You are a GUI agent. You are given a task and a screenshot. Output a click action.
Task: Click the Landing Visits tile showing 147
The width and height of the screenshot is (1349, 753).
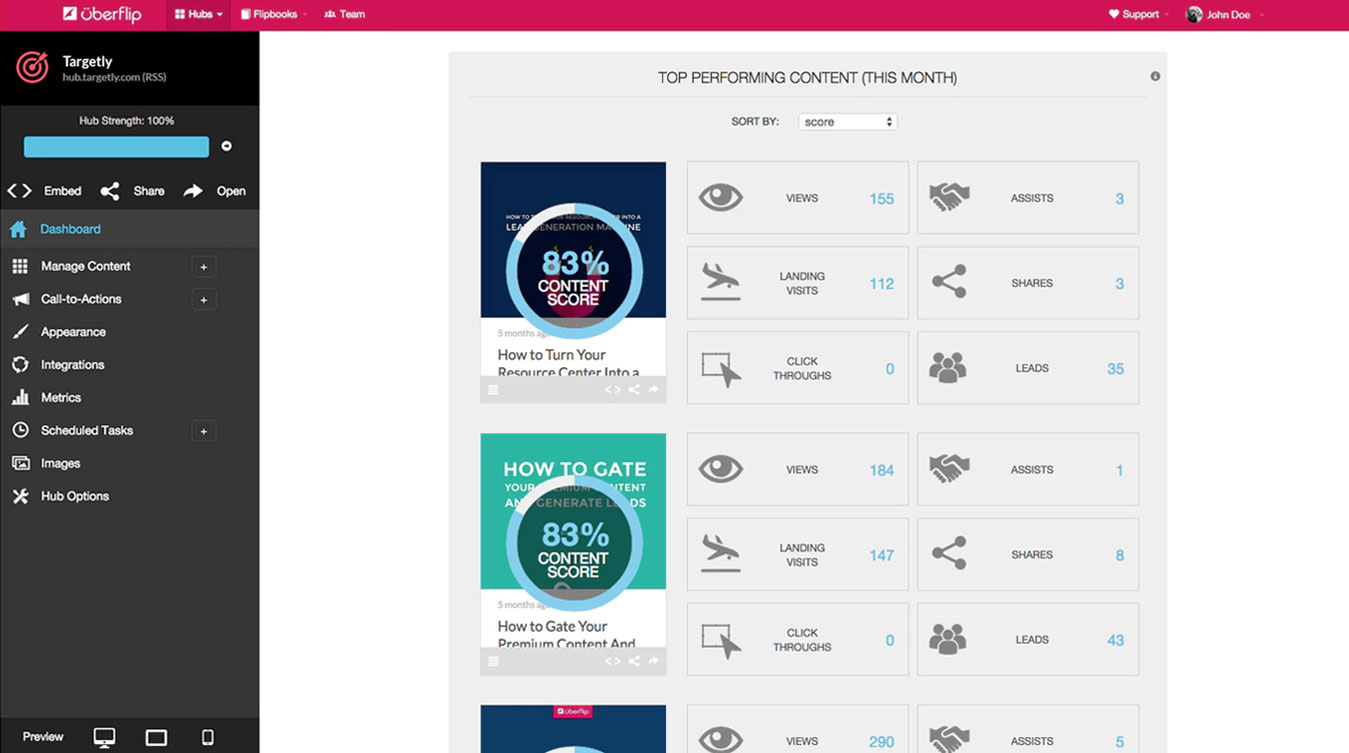click(x=798, y=554)
